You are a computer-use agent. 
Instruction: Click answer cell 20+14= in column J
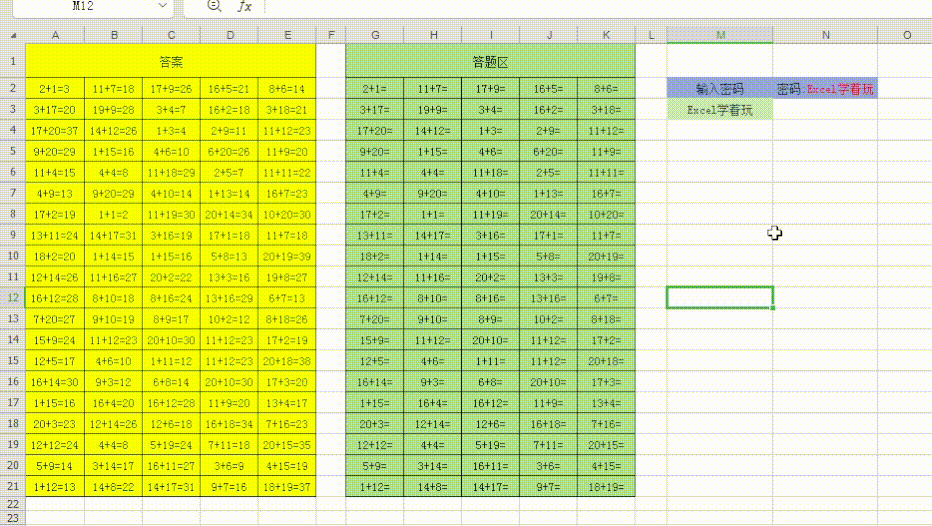click(x=548, y=215)
